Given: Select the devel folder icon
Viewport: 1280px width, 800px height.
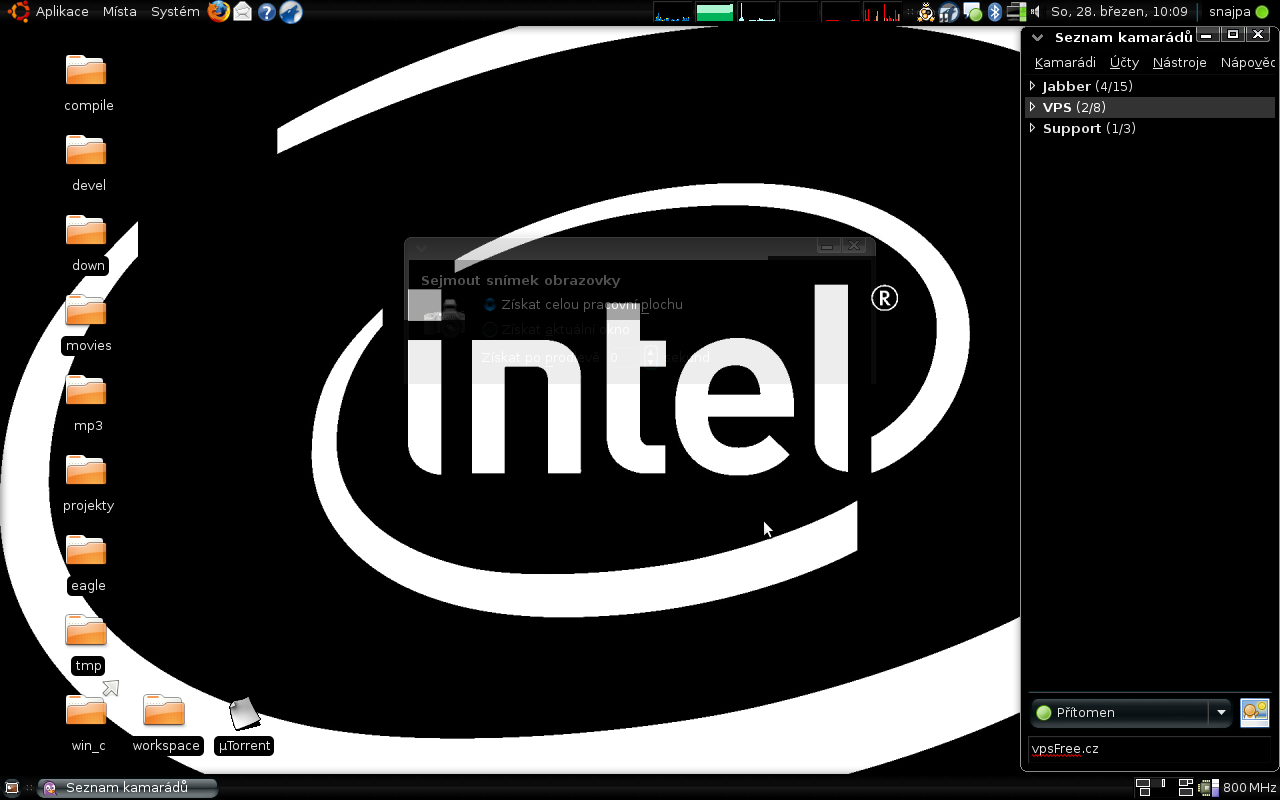Looking at the screenshot, I should coord(88,152).
